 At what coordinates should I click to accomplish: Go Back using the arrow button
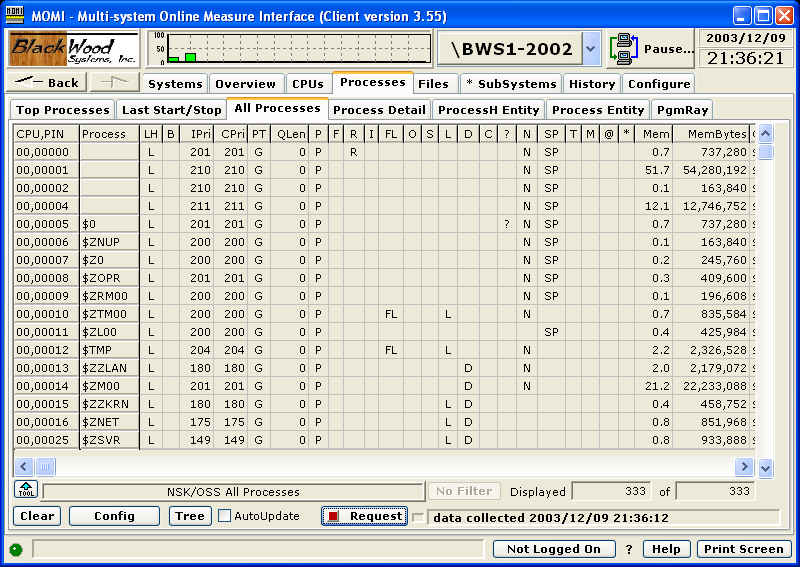48,83
